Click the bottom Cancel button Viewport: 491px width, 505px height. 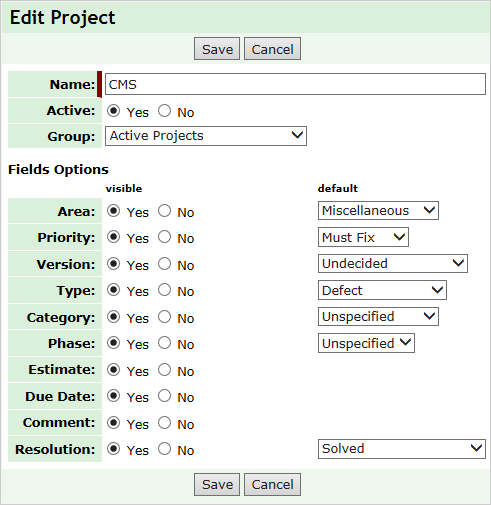click(x=272, y=484)
